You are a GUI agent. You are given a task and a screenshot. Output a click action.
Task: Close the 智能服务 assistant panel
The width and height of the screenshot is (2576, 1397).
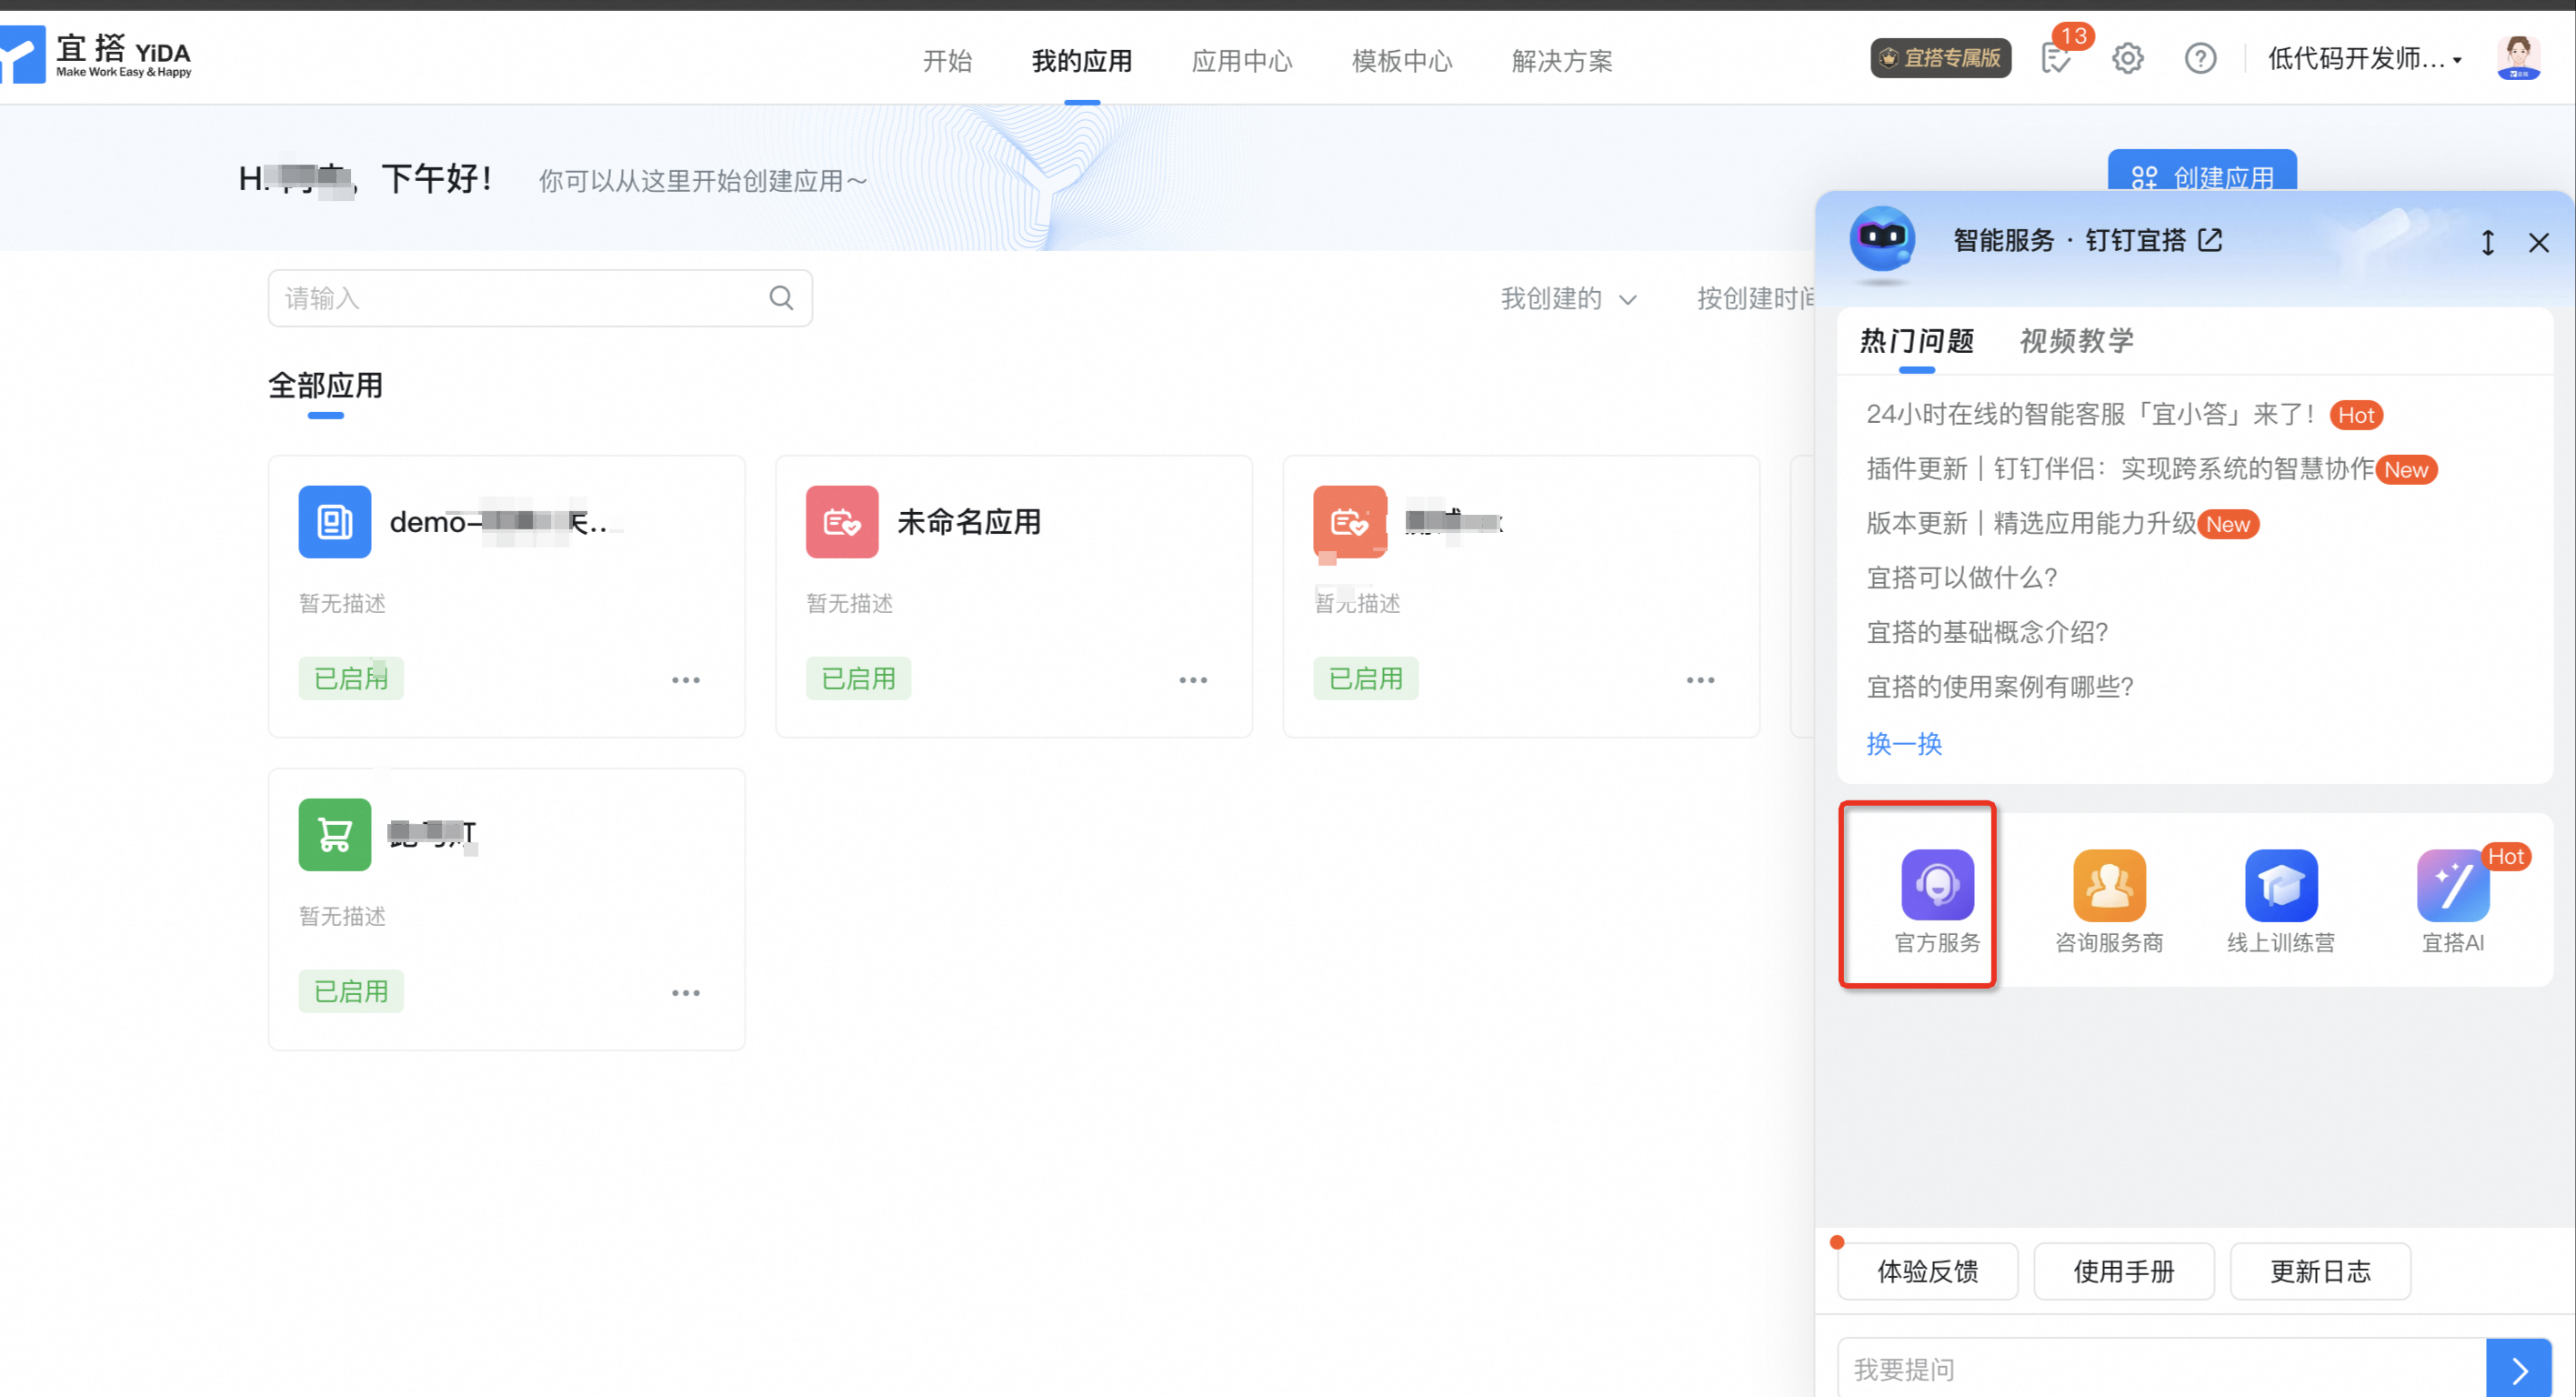pos(2538,243)
